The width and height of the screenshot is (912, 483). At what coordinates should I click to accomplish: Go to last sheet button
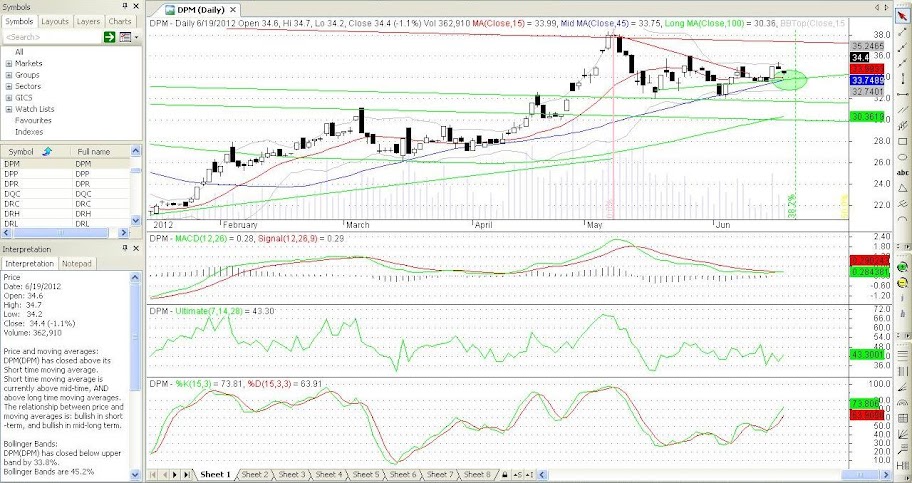(x=186, y=475)
